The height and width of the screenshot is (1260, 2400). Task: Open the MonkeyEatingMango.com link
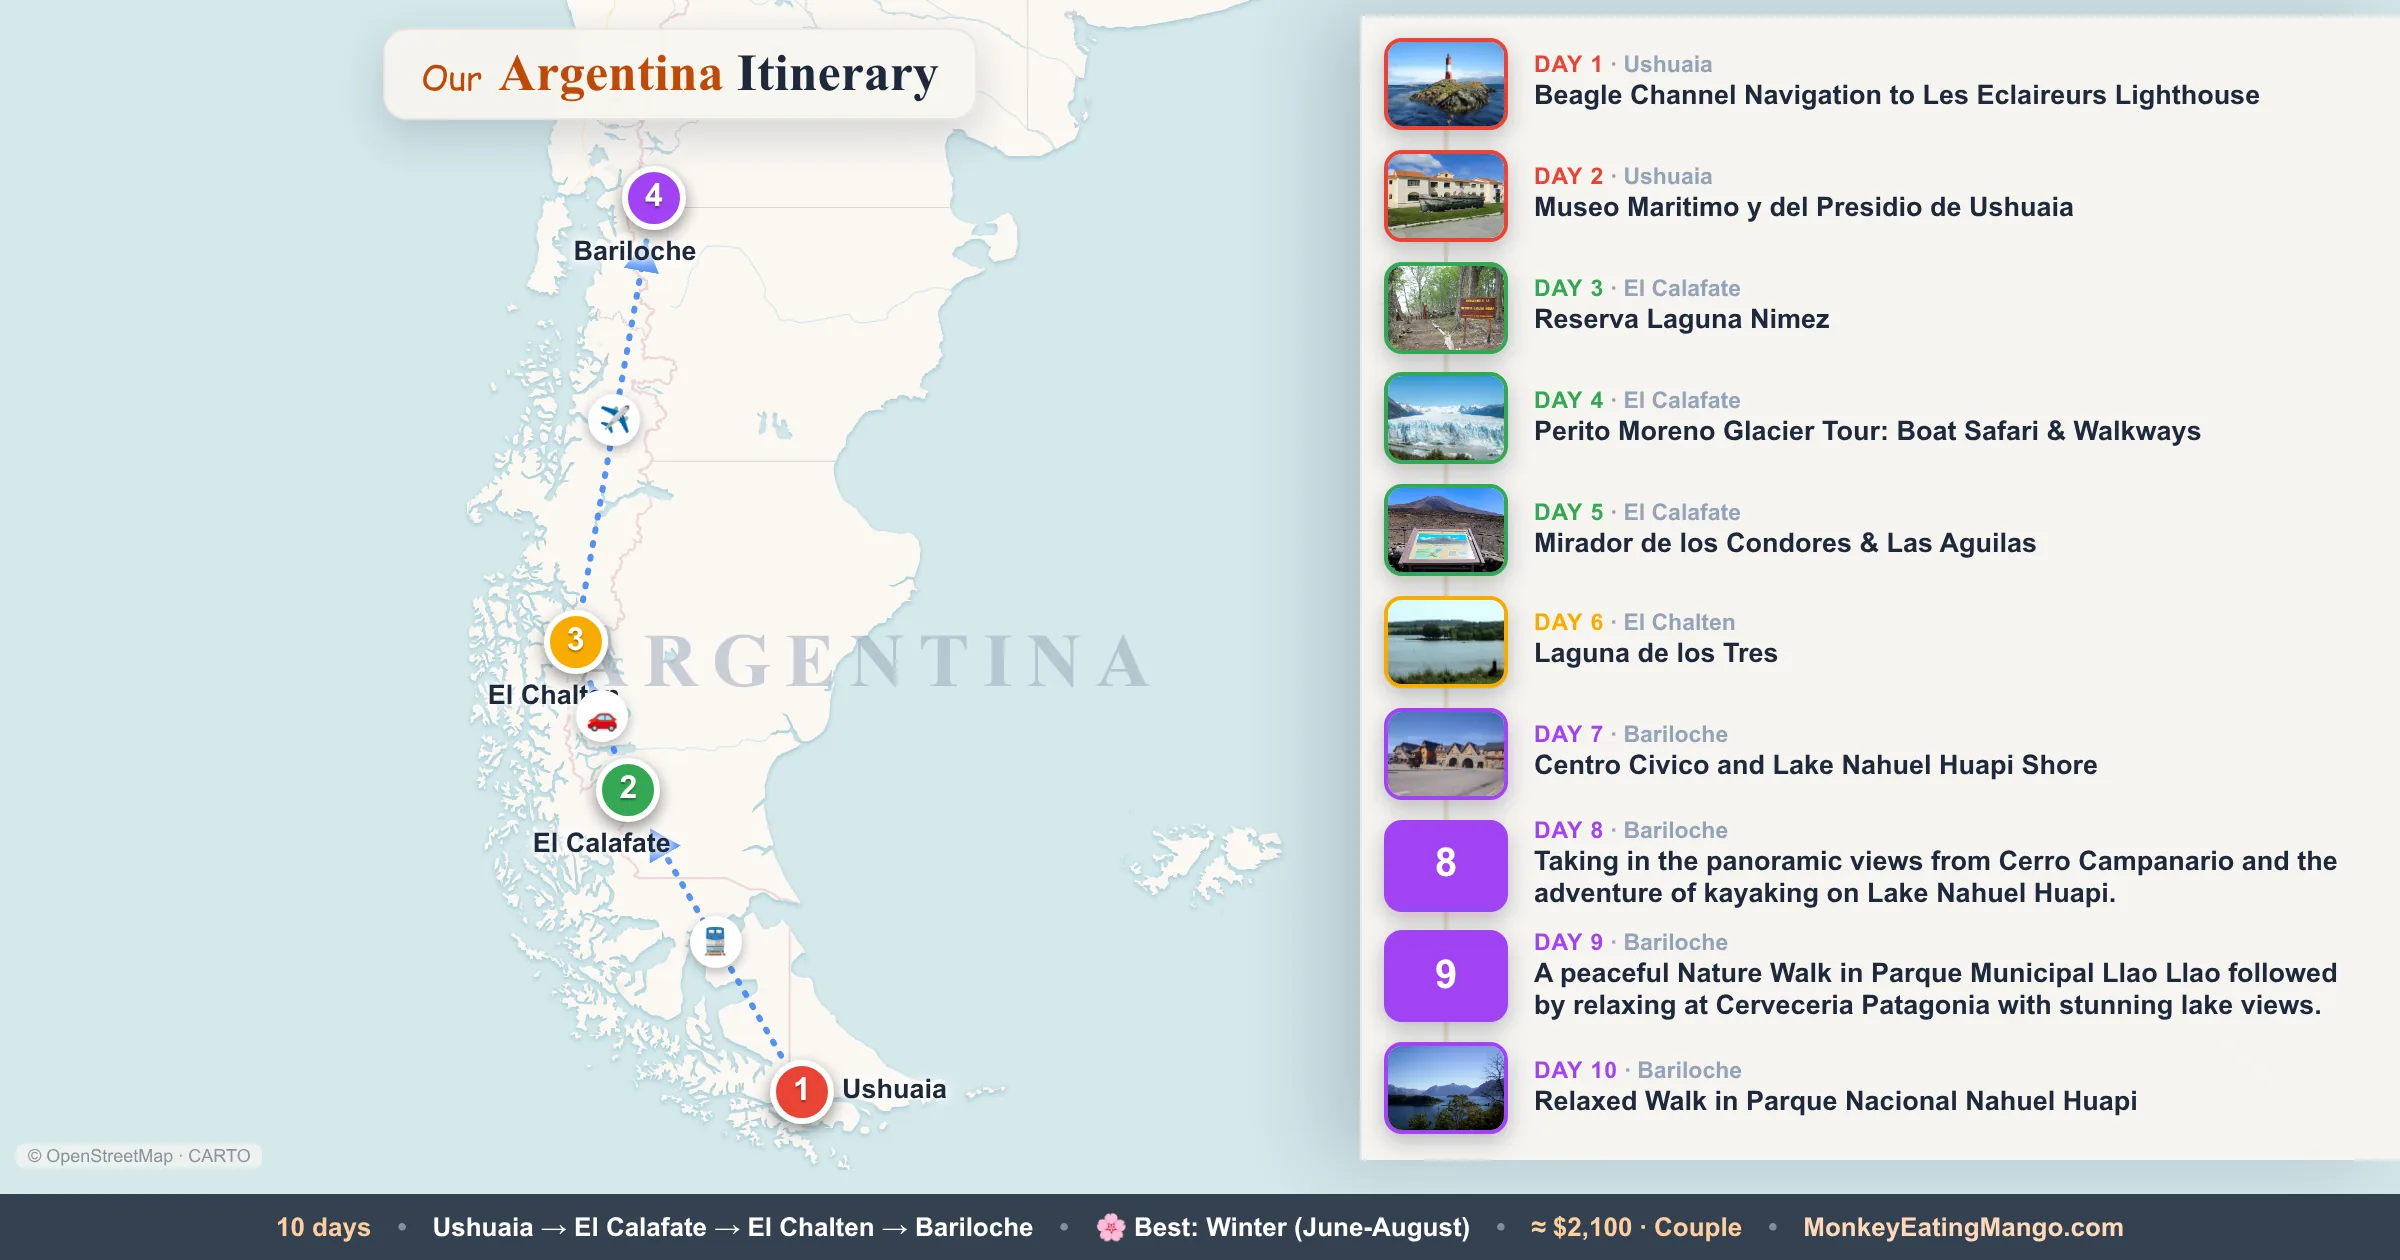pos(1963,1227)
